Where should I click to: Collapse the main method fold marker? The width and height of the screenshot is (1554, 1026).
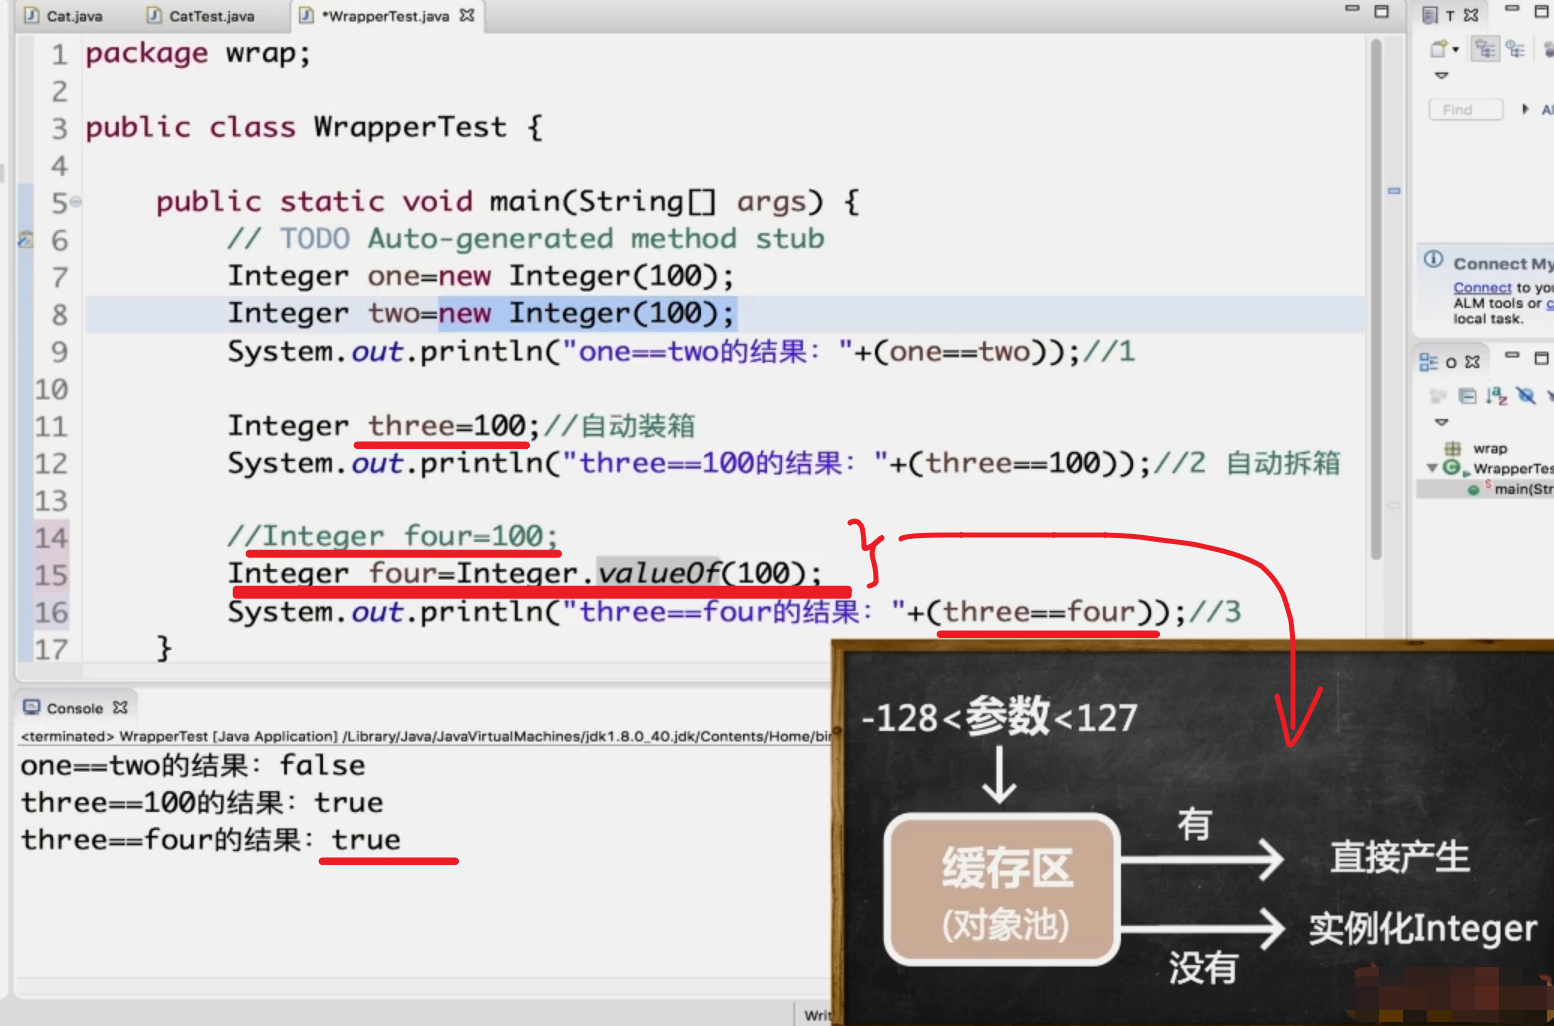pyautogui.click(x=76, y=202)
